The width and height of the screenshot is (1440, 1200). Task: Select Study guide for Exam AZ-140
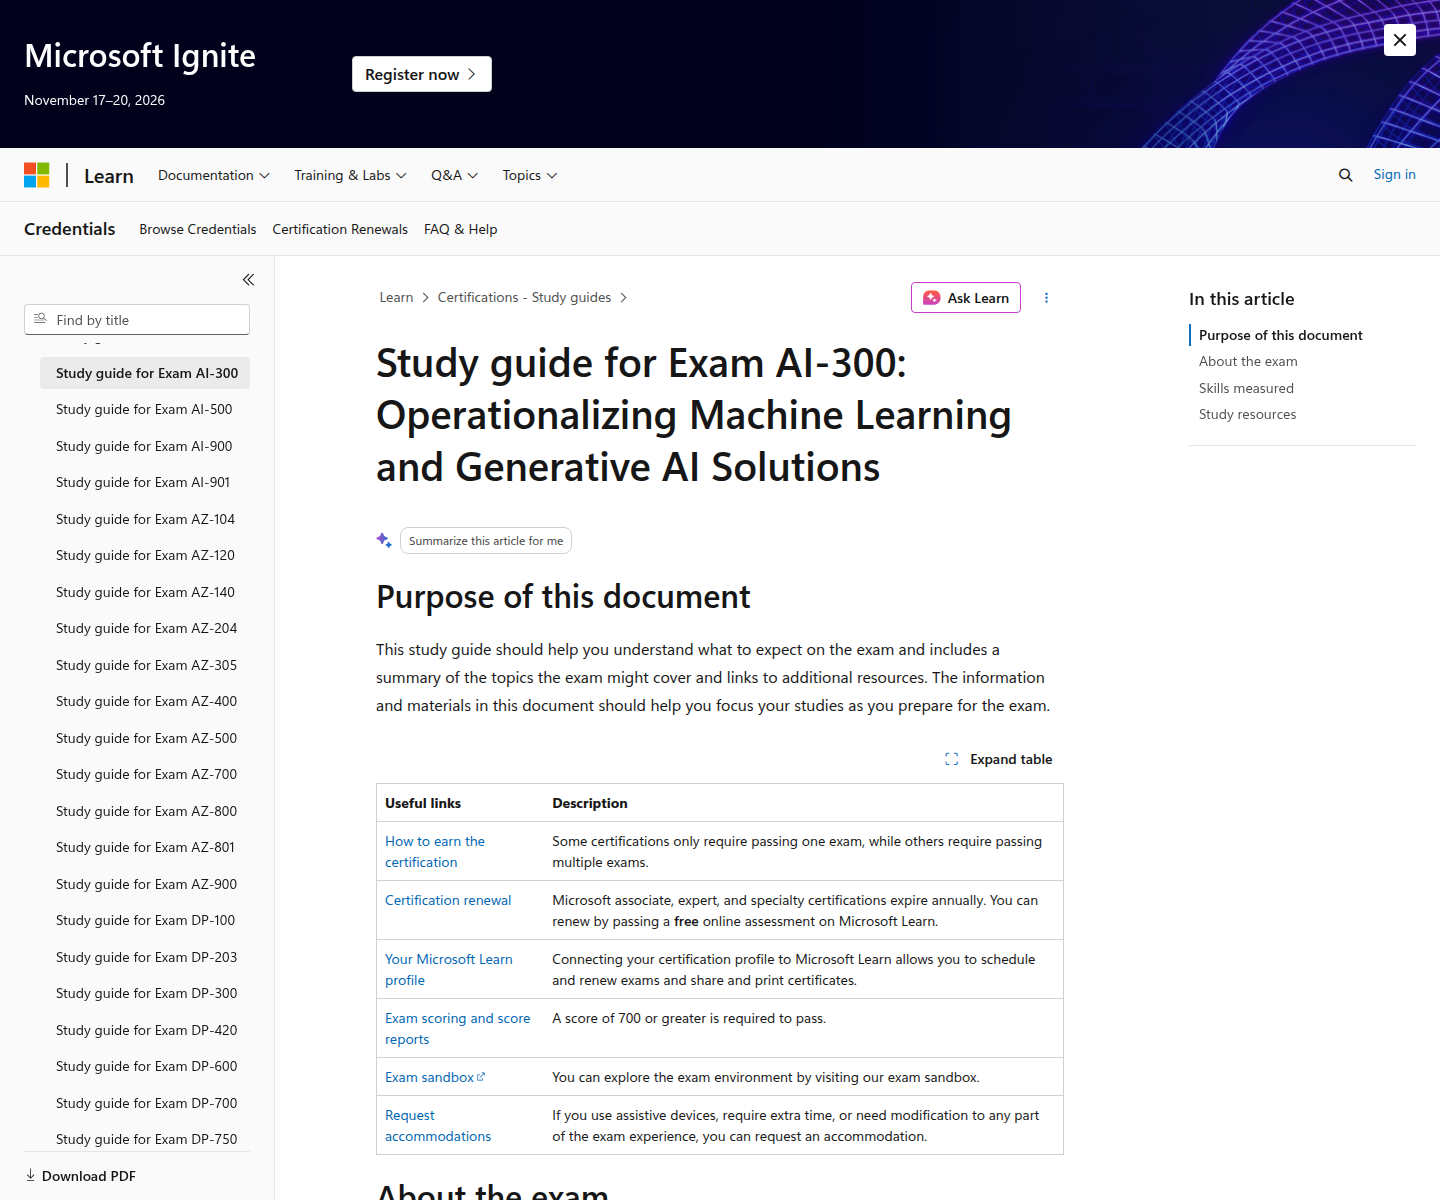point(145,592)
